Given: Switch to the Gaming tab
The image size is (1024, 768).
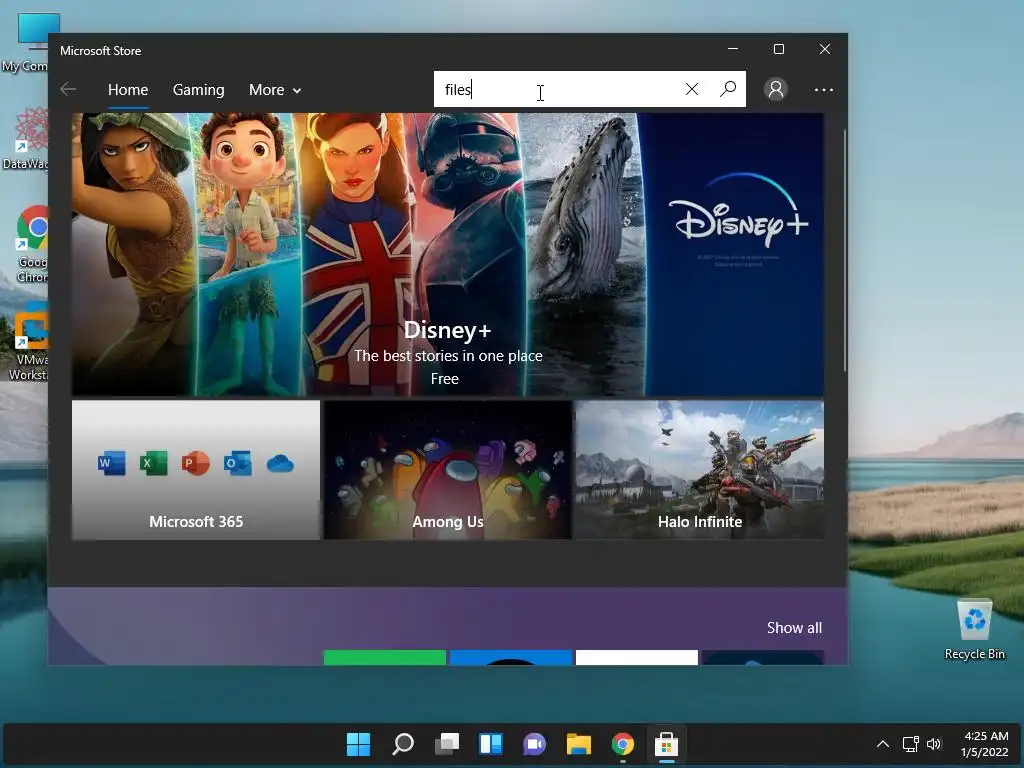Looking at the screenshot, I should (199, 89).
